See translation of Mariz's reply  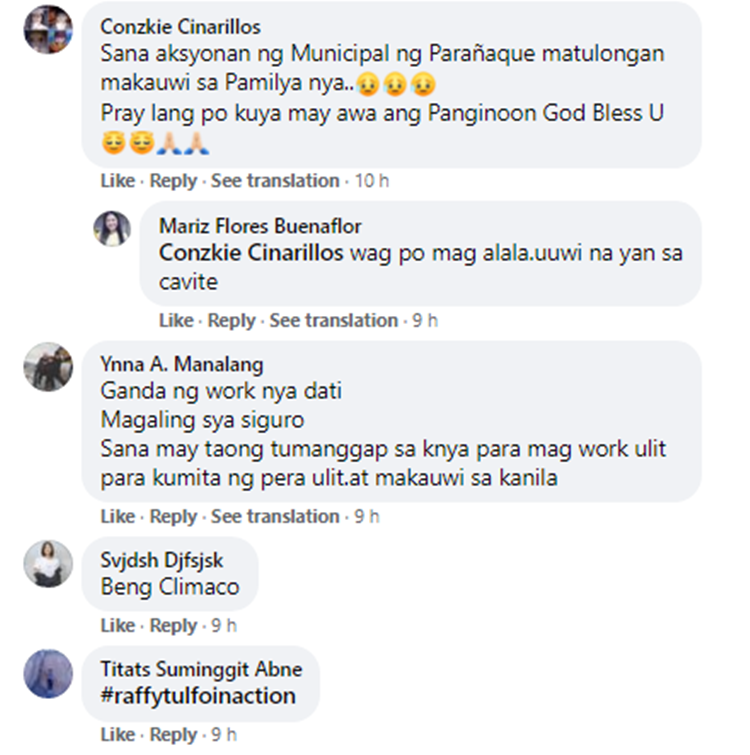pyautogui.click(x=334, y=321)
